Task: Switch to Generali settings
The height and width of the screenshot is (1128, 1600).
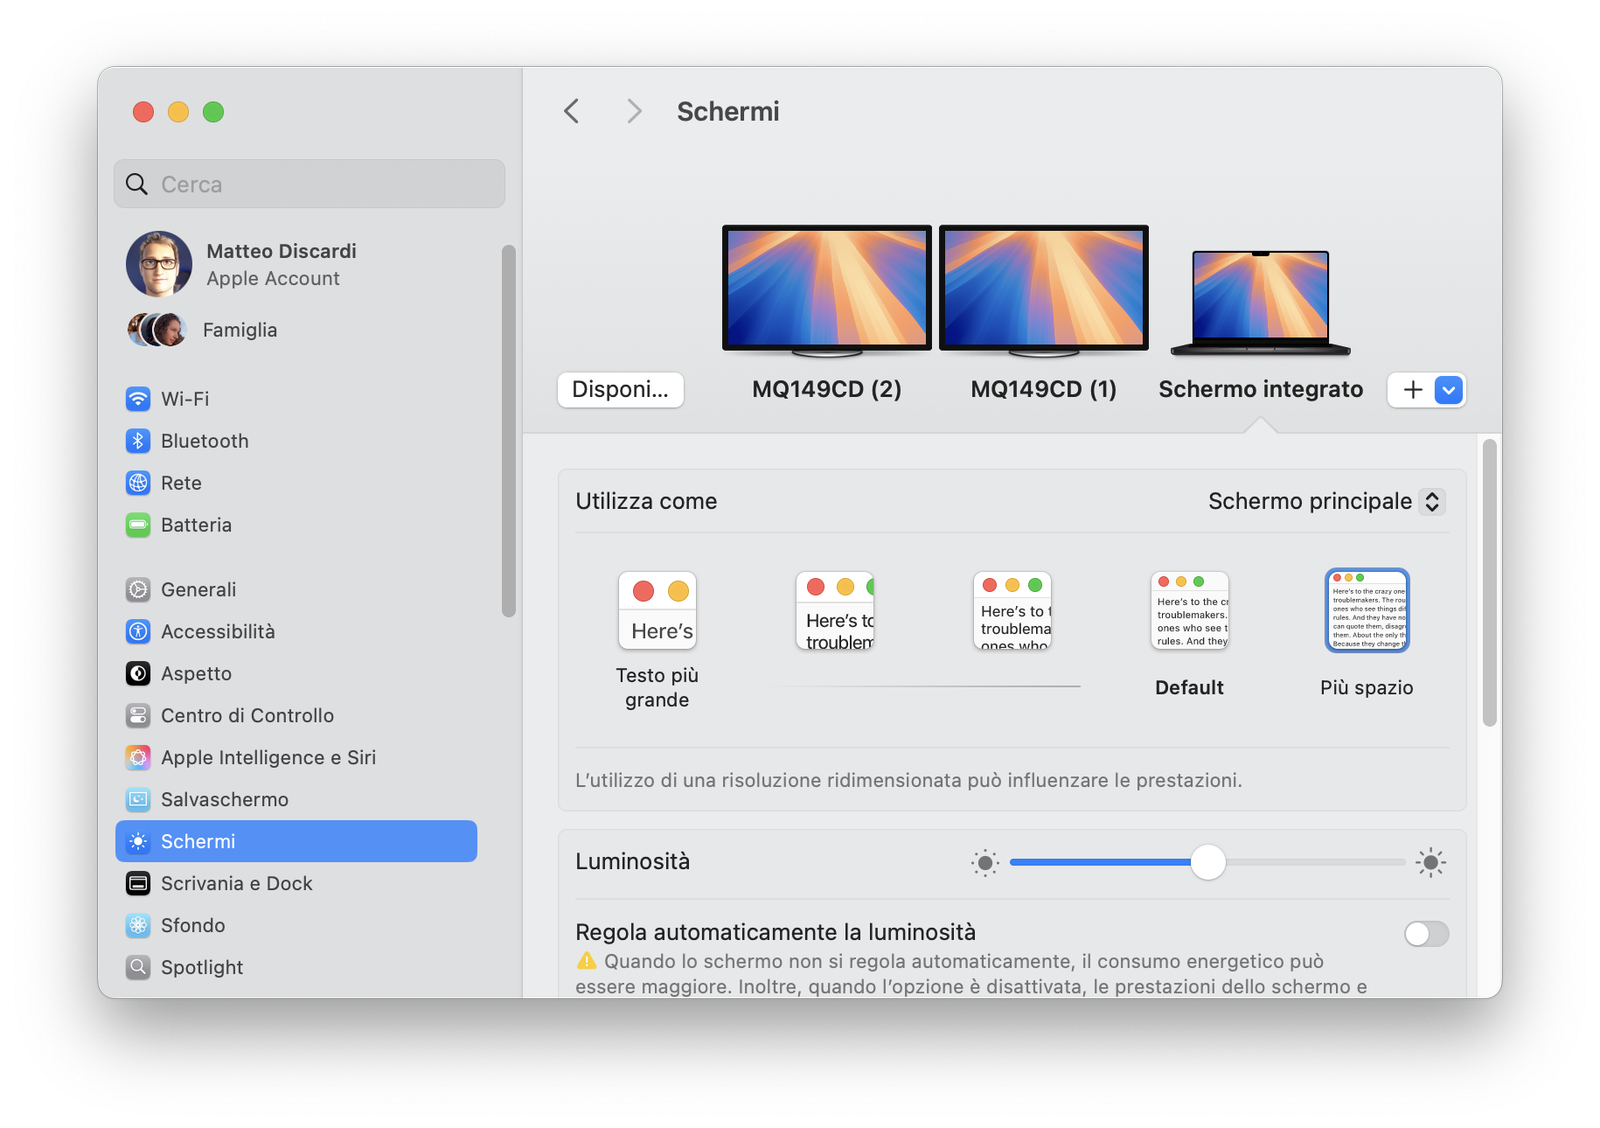Action: [296, 590]
